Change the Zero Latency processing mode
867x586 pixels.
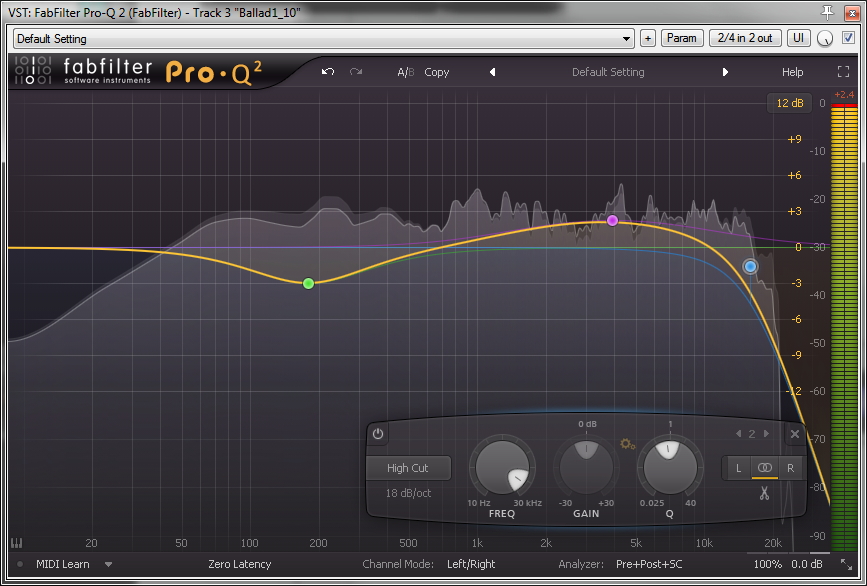click(239, 564)
